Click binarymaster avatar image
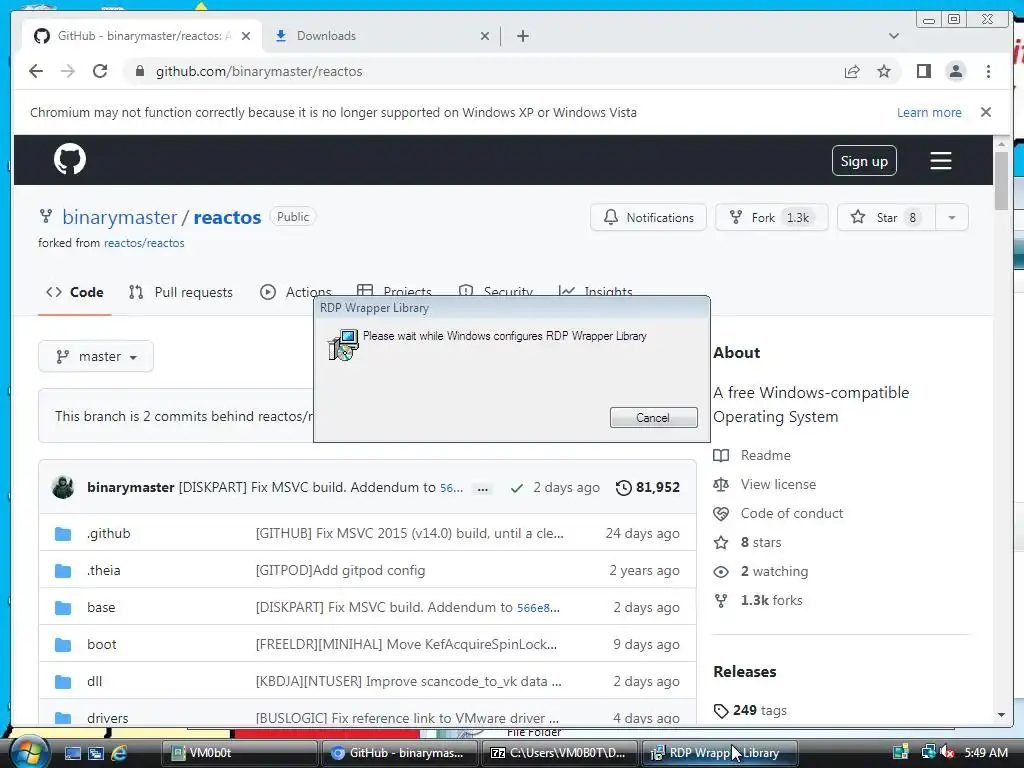 (63, 487)
